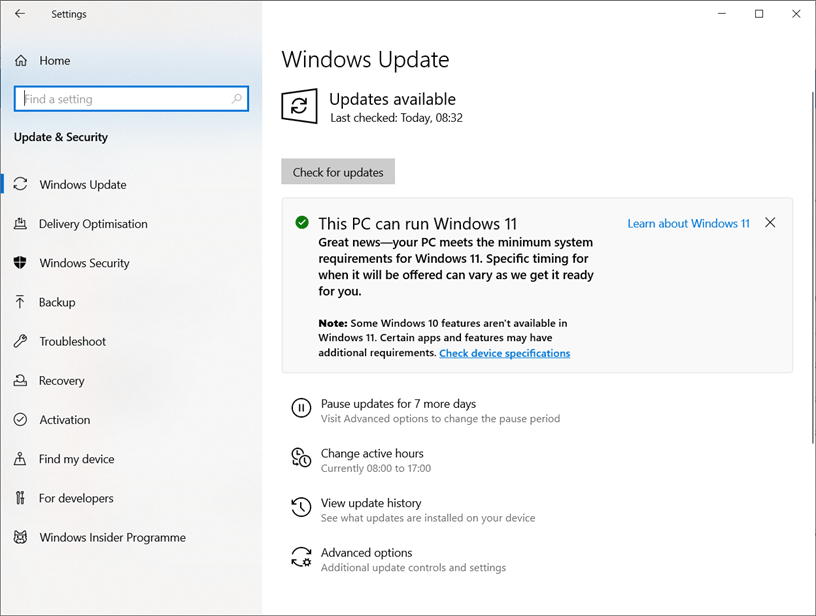
Task: Open Advanced options text link
Action: 366,553
